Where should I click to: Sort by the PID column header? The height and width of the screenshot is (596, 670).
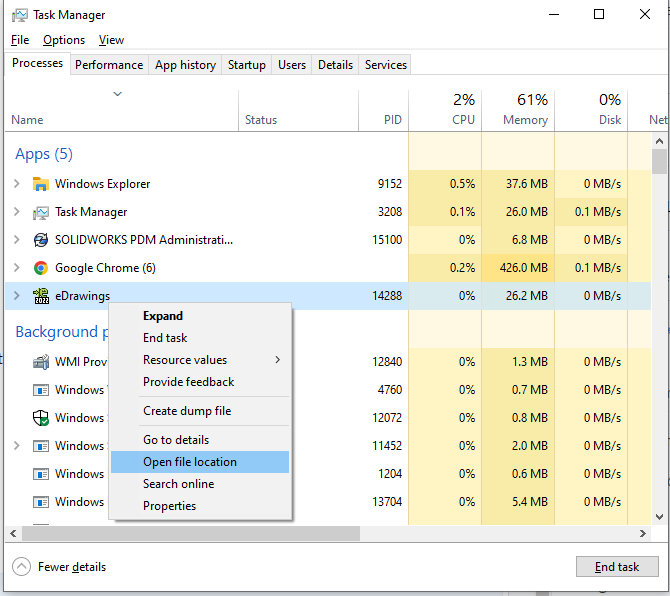coord(384,110)
